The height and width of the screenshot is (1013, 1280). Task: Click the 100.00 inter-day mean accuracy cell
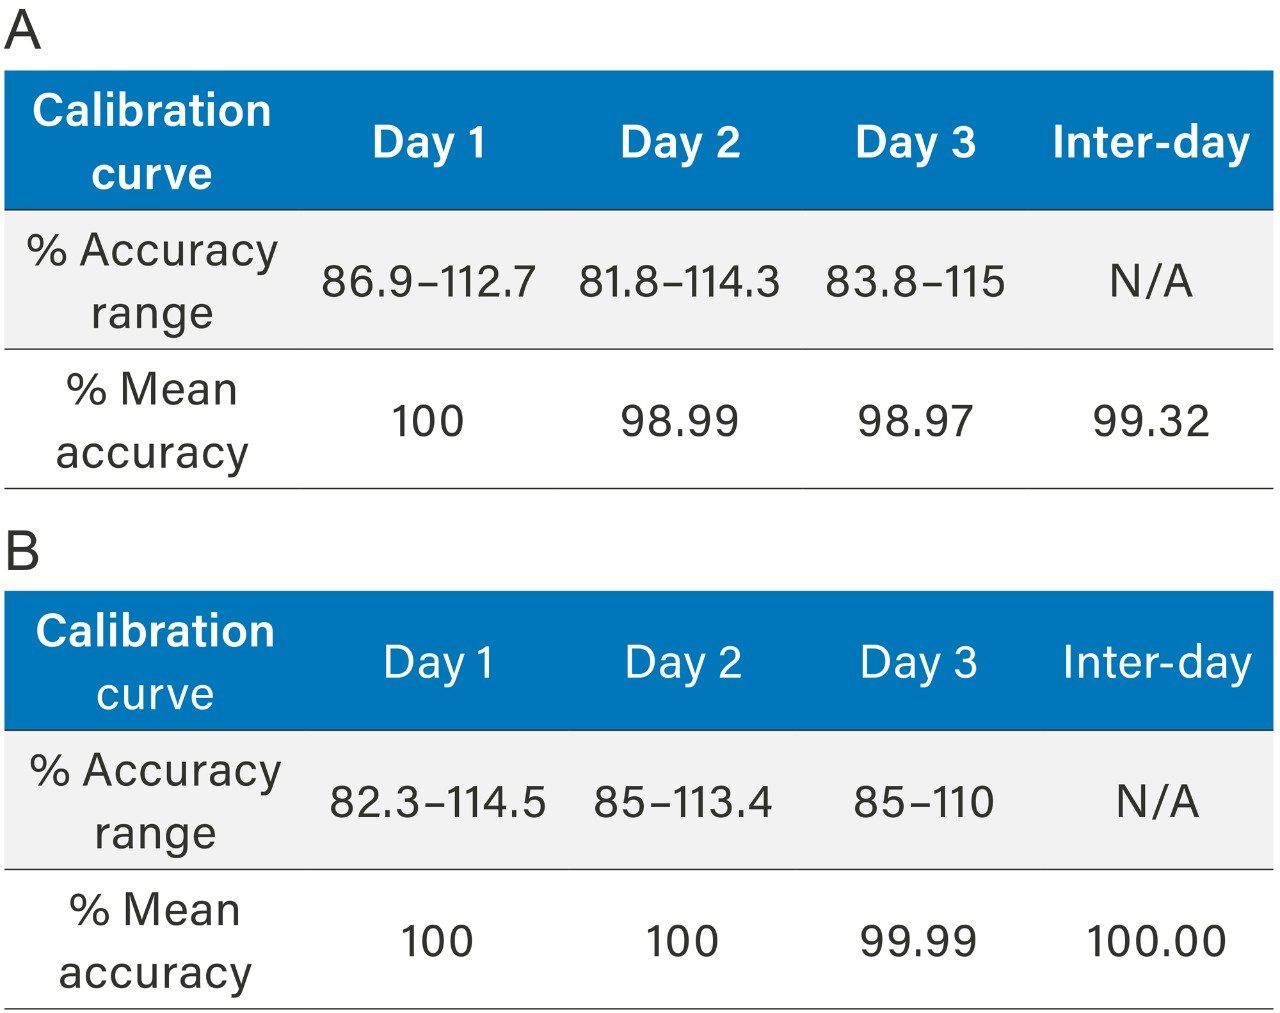pos(1156,941)
